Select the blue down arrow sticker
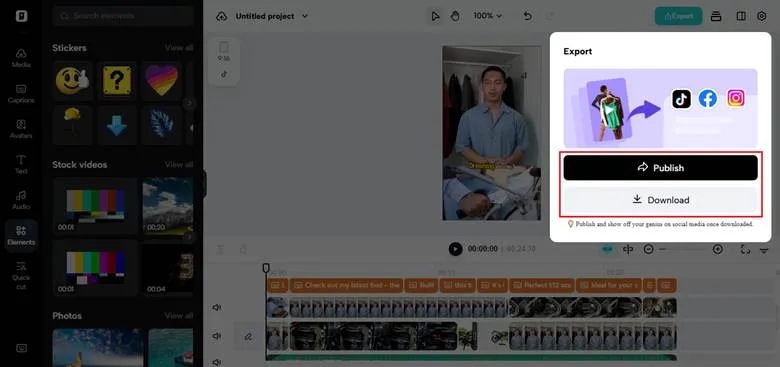Screen dimensions: 780x367 [x=117, y=124]
